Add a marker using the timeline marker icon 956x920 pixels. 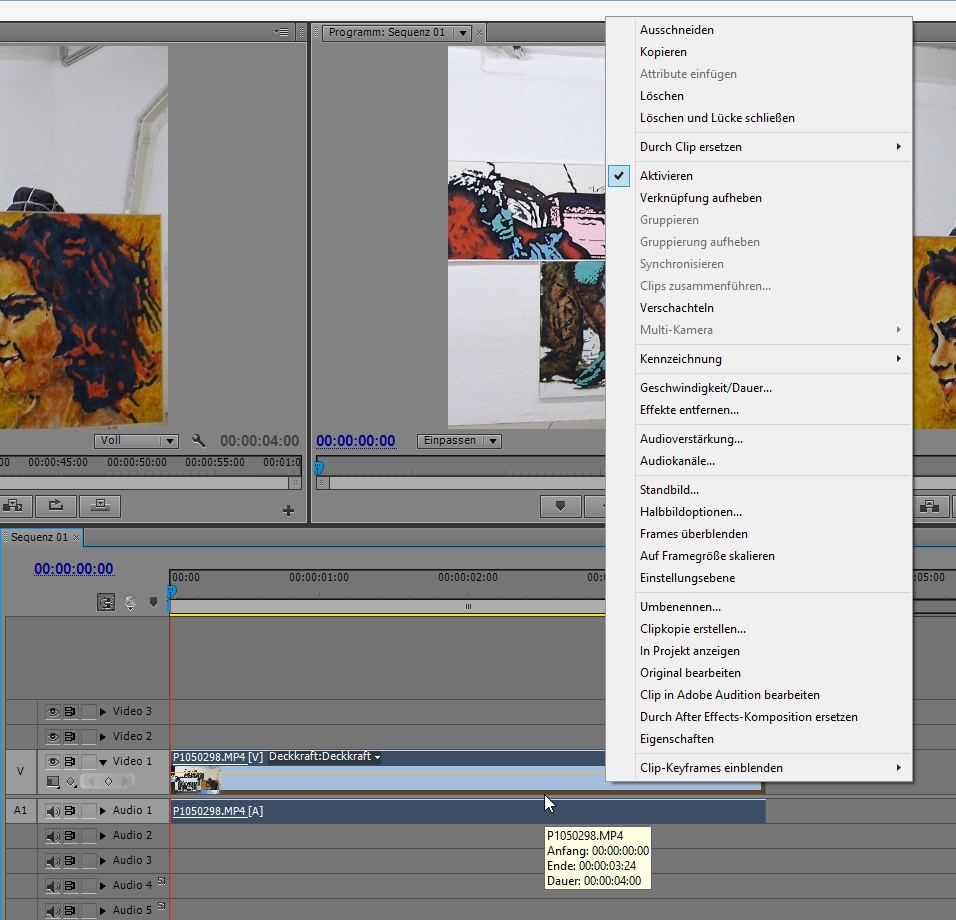click(x=153, y=602)
